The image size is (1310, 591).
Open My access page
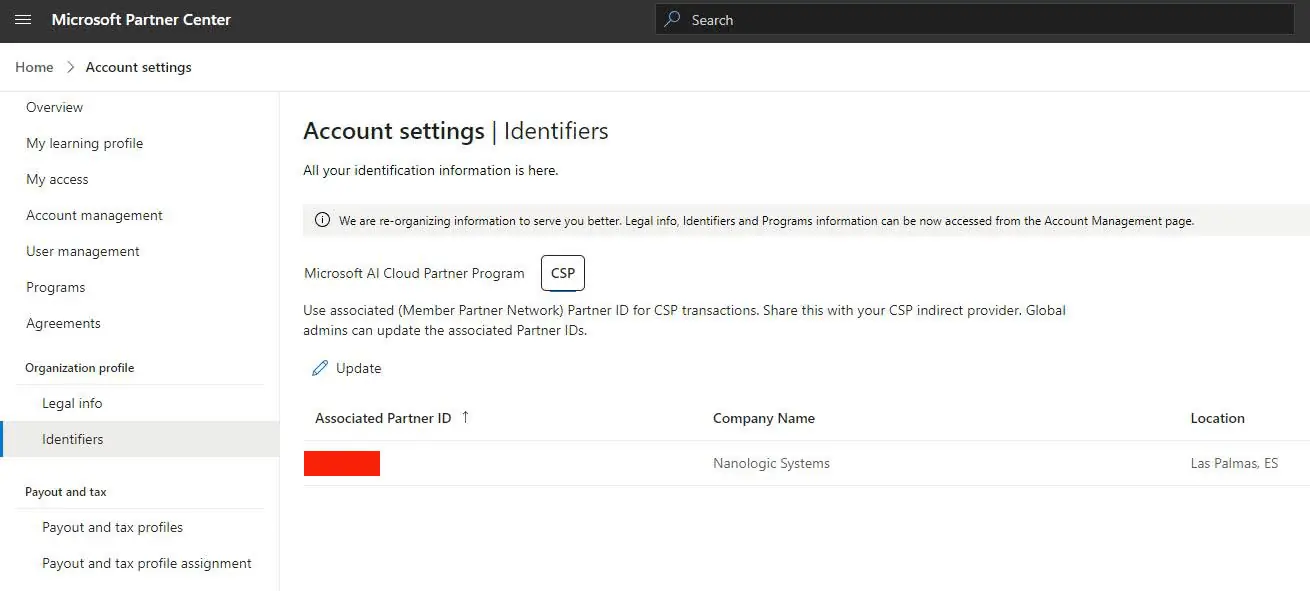click(57, 179)
